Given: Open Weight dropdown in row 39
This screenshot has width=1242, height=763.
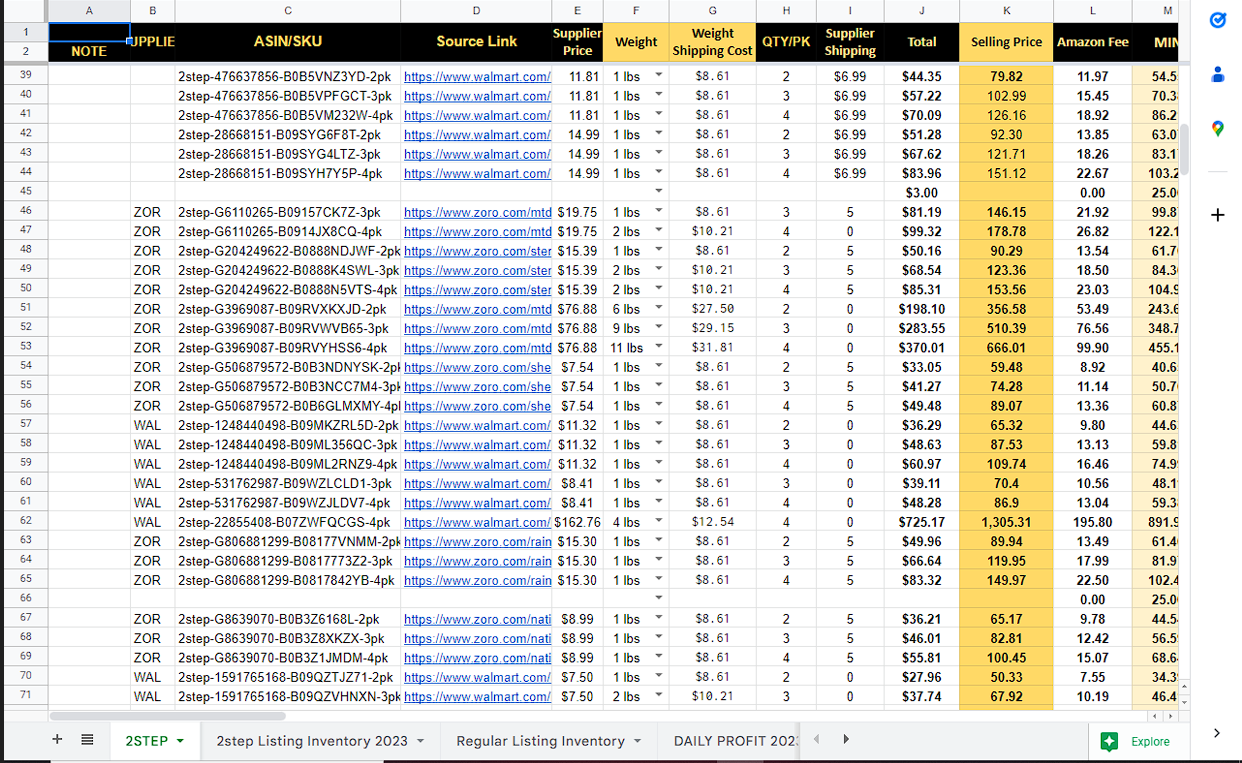Looking at the screenshot, I should coord(658,76).
